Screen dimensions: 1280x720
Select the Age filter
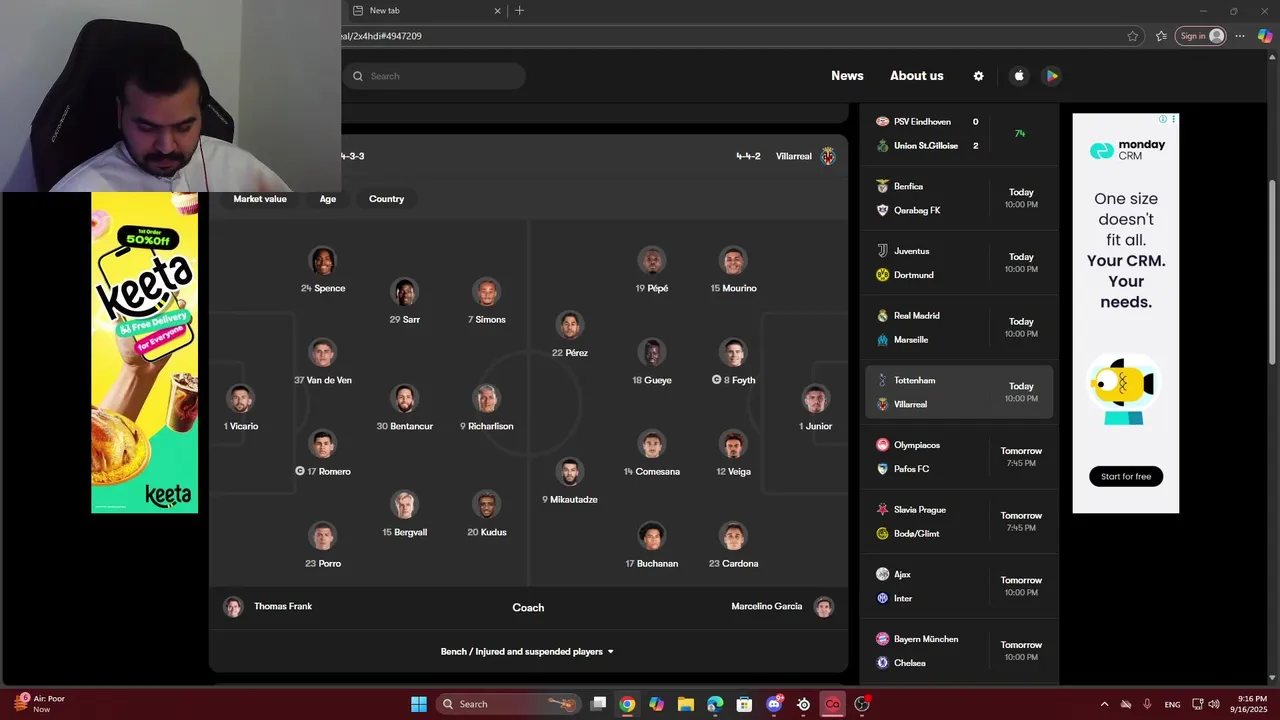328,199
